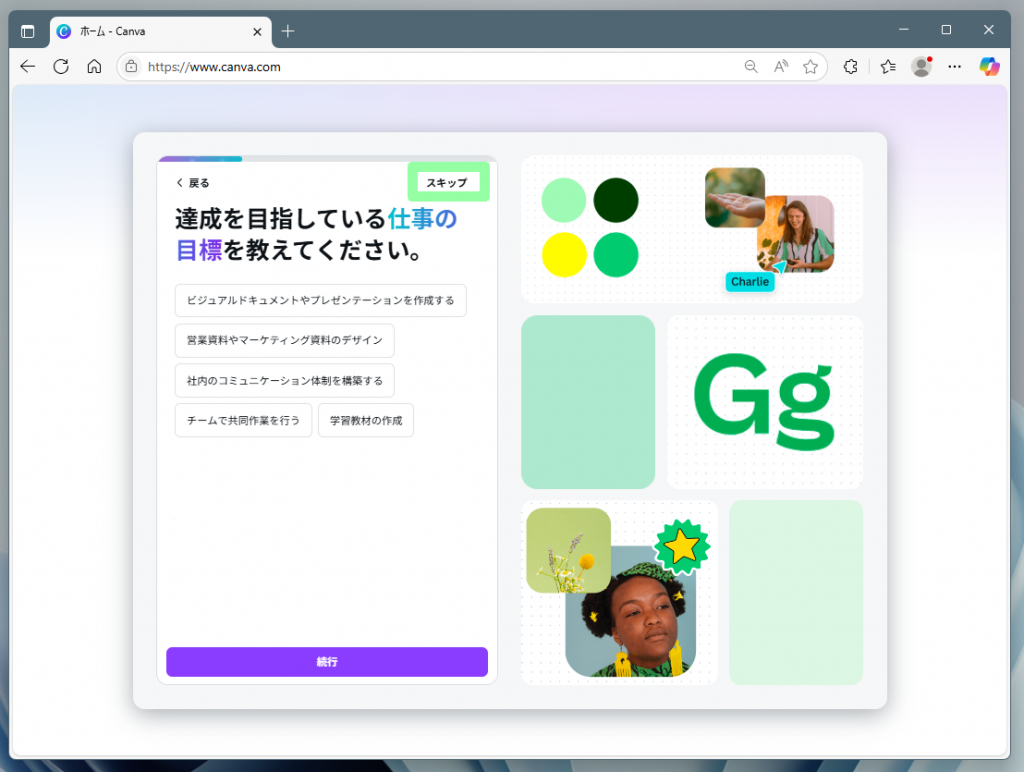Refresh the Canva page
The height and width of the screenshot is (772, 1024).
[x=60, y=66]
